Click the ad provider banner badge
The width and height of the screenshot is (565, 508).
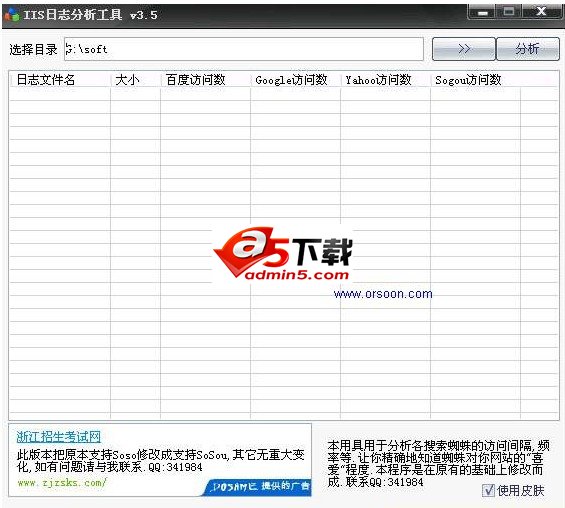click(257, 487)
